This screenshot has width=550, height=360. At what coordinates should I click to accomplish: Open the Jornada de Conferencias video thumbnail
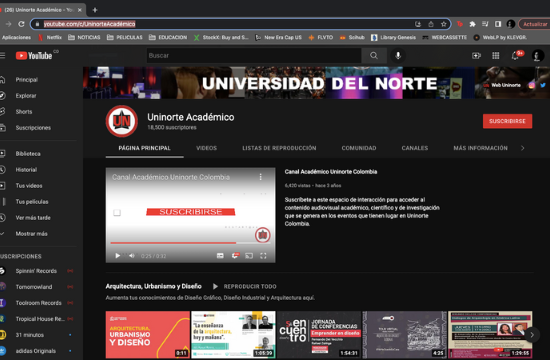[319, 334]
